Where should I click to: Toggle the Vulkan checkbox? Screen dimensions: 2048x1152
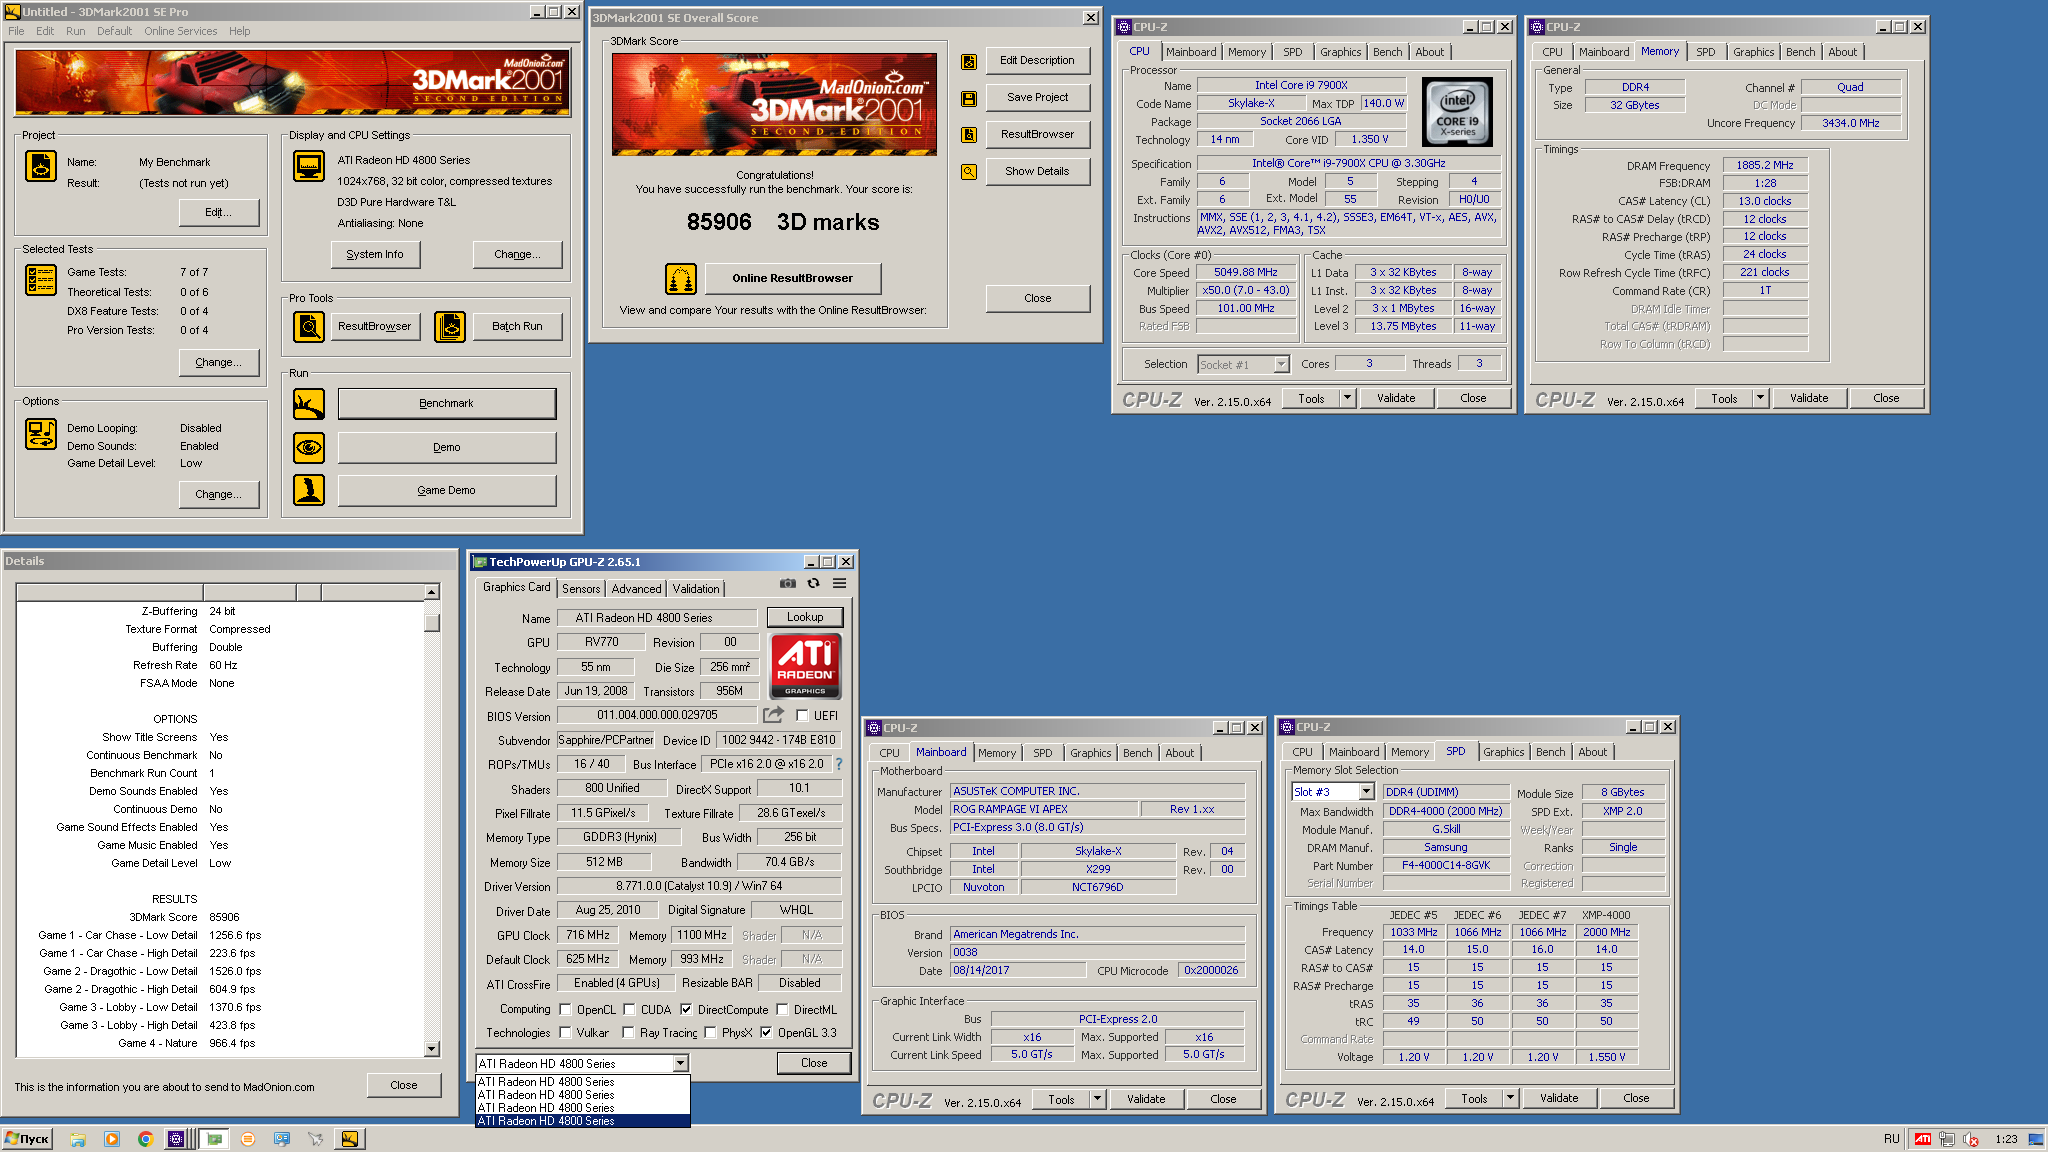click(565, 1033)
